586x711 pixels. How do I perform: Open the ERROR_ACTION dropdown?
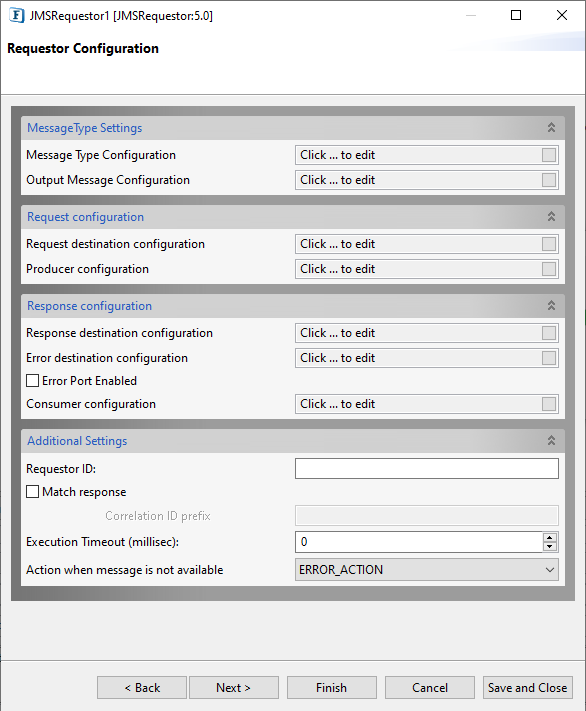click(426, 570)
